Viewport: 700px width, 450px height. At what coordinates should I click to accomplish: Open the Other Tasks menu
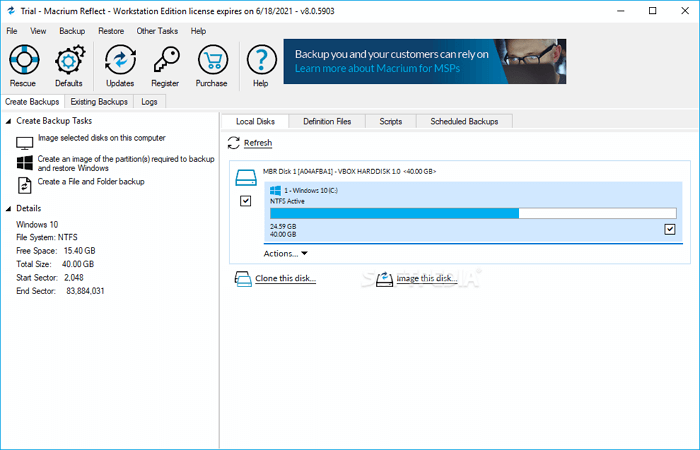coord(157,31)
